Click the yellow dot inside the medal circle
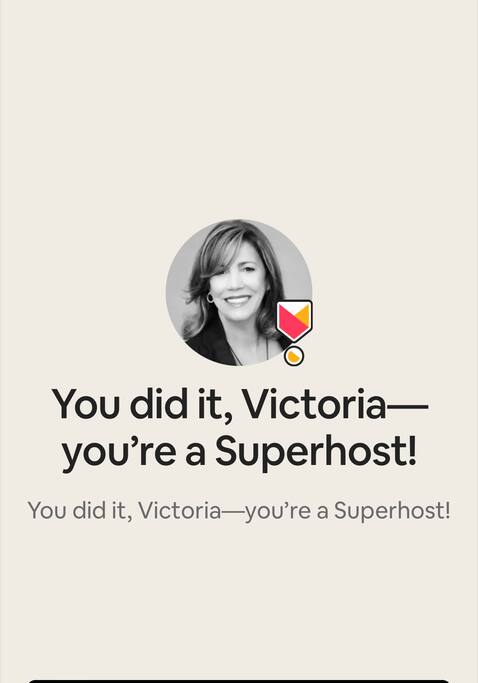This screenshot has height=683, width=478. point(295,356)
